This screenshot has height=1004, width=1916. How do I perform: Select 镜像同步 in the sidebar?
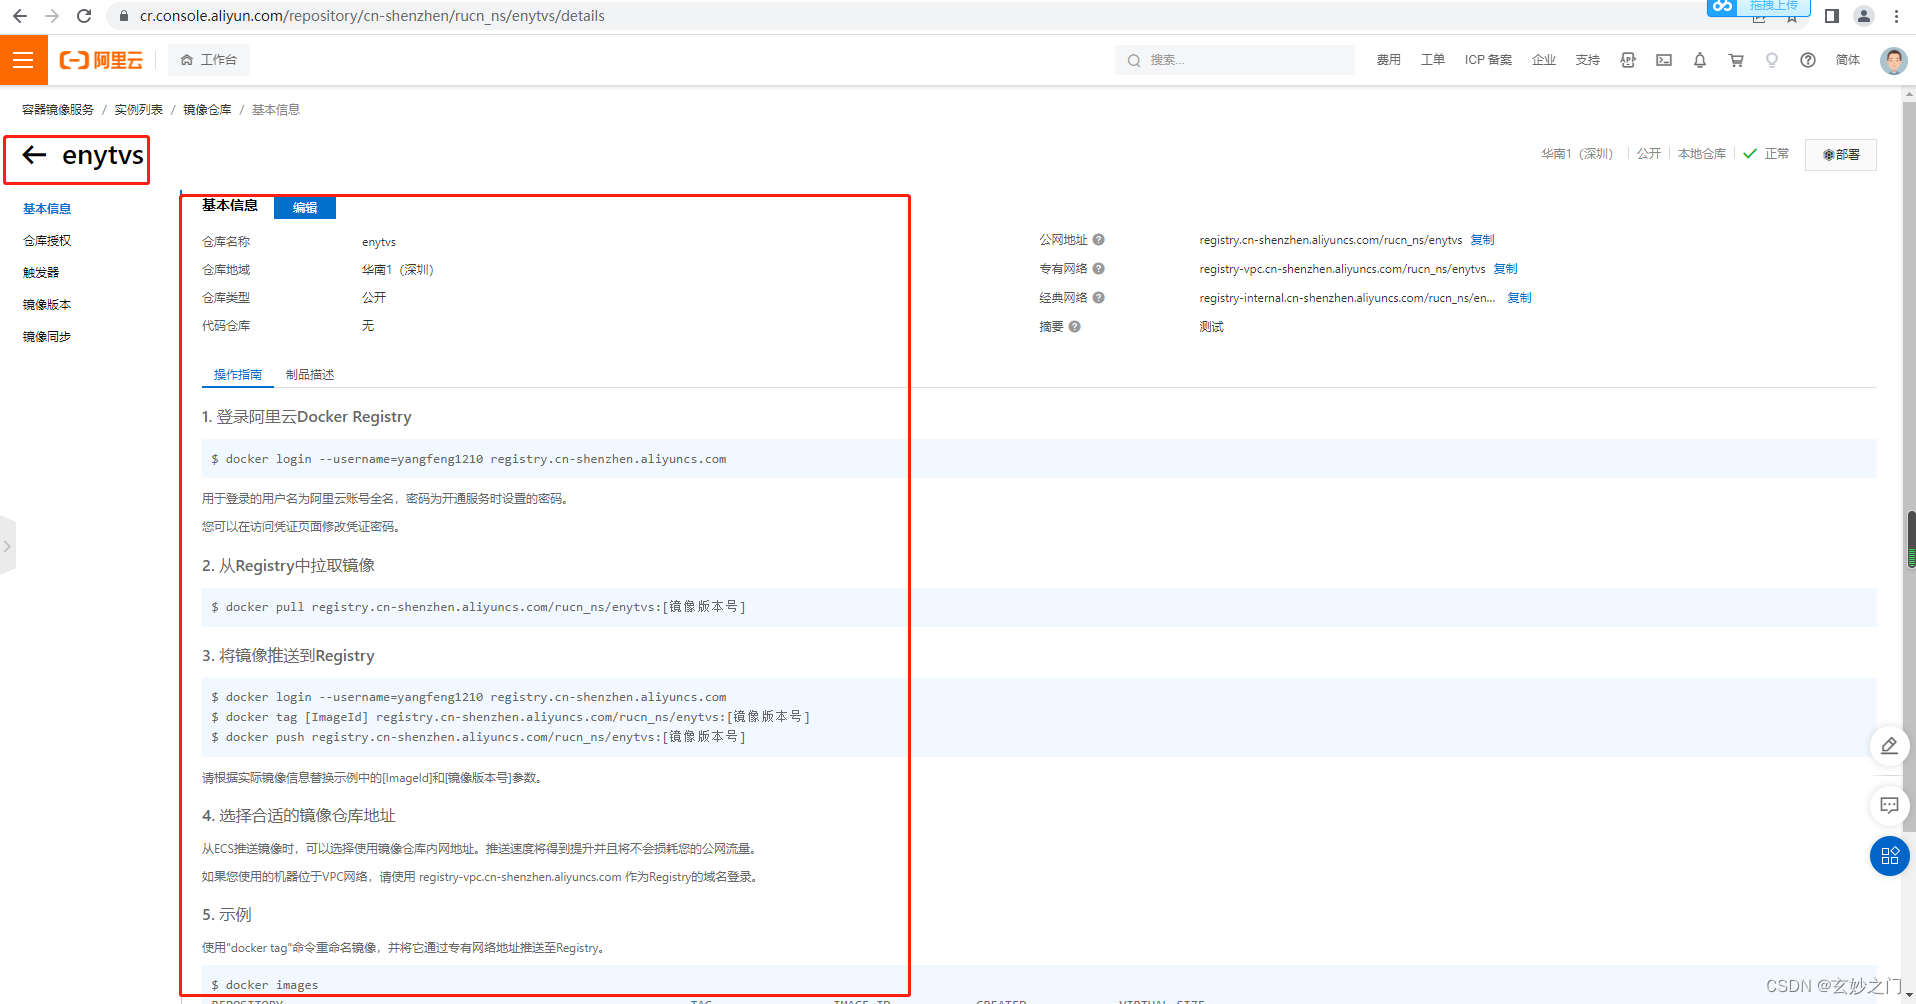click(47, 337)
